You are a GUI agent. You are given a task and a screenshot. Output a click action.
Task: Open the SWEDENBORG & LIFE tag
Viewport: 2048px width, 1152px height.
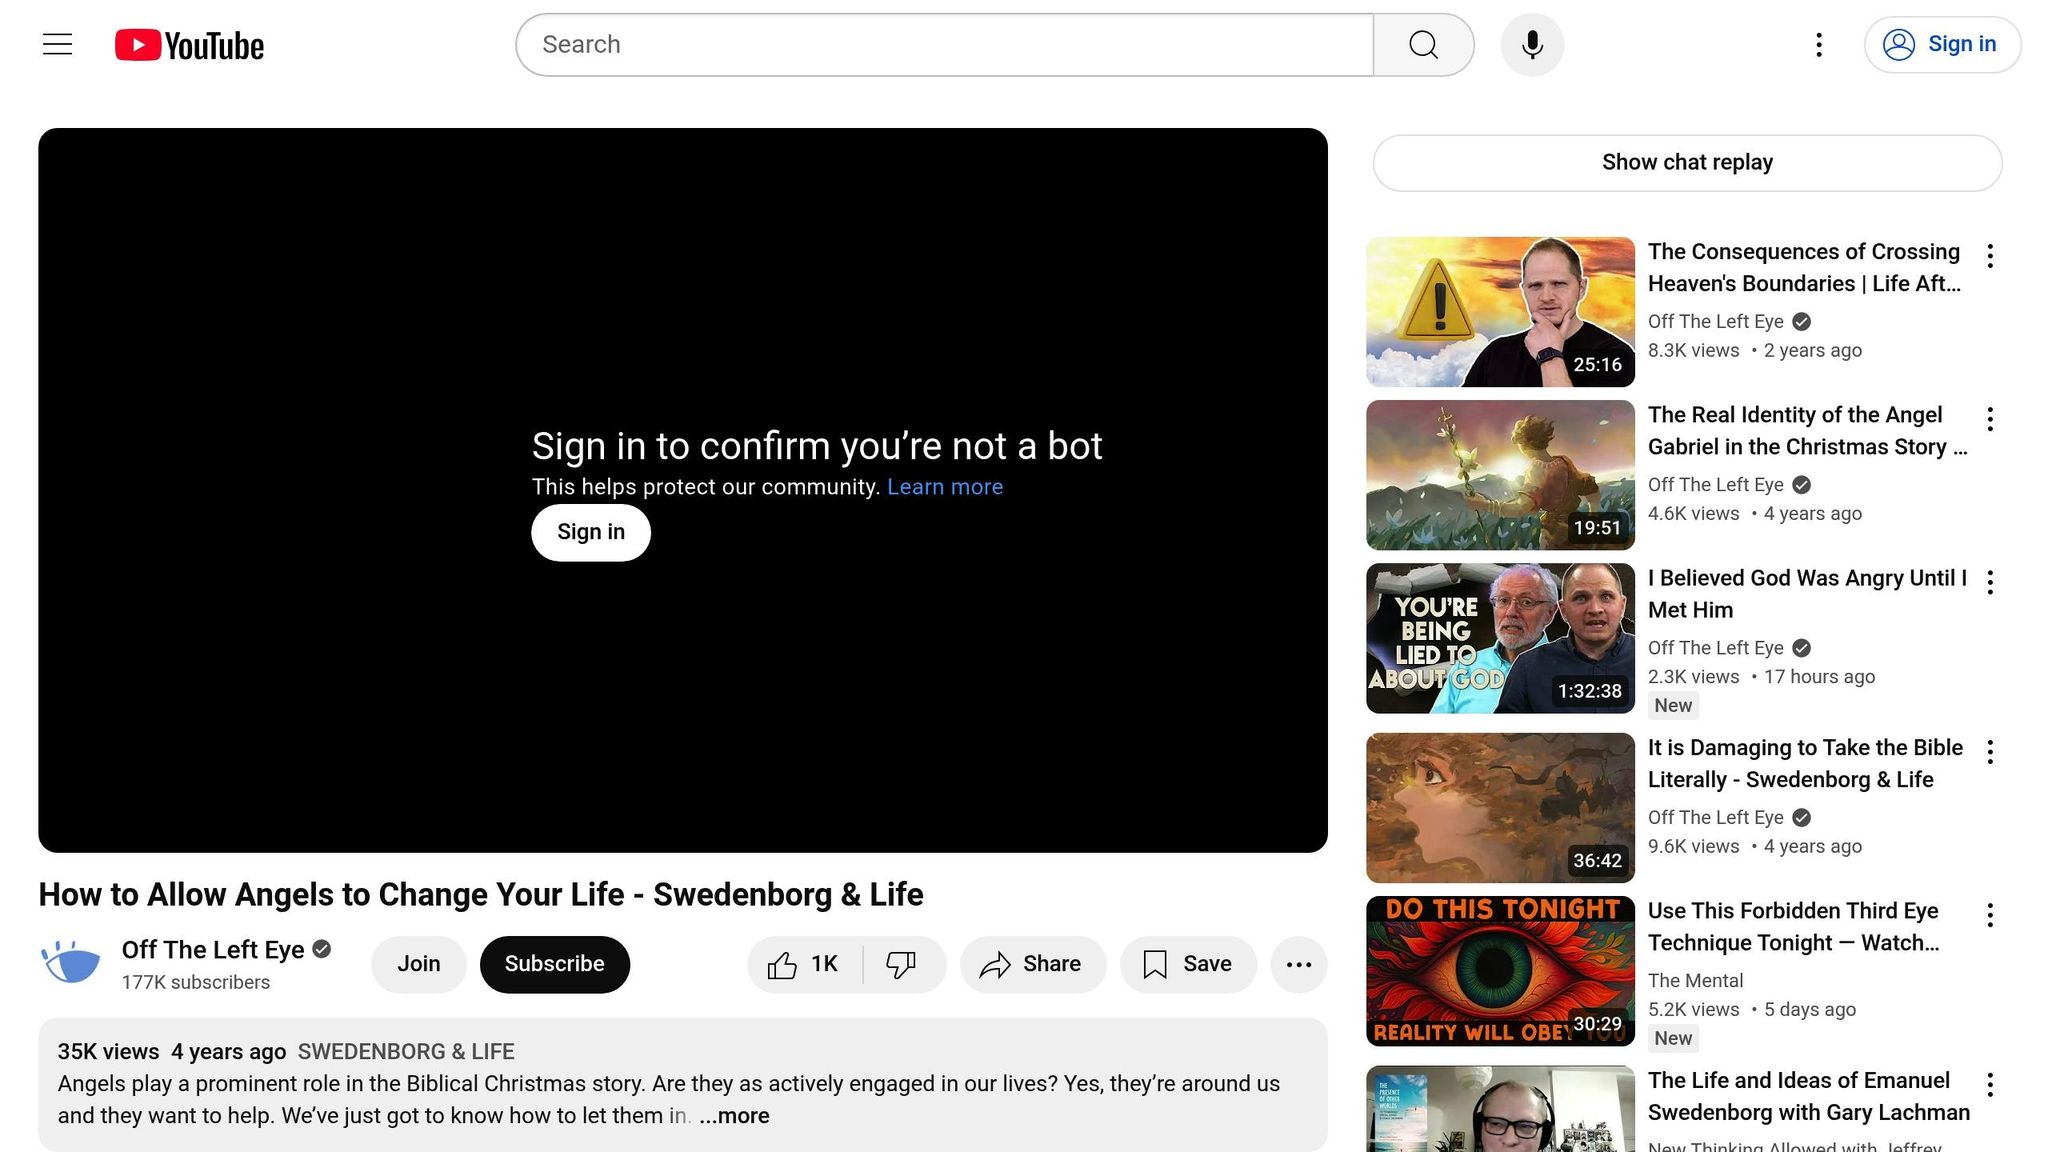click(406, 1052)
